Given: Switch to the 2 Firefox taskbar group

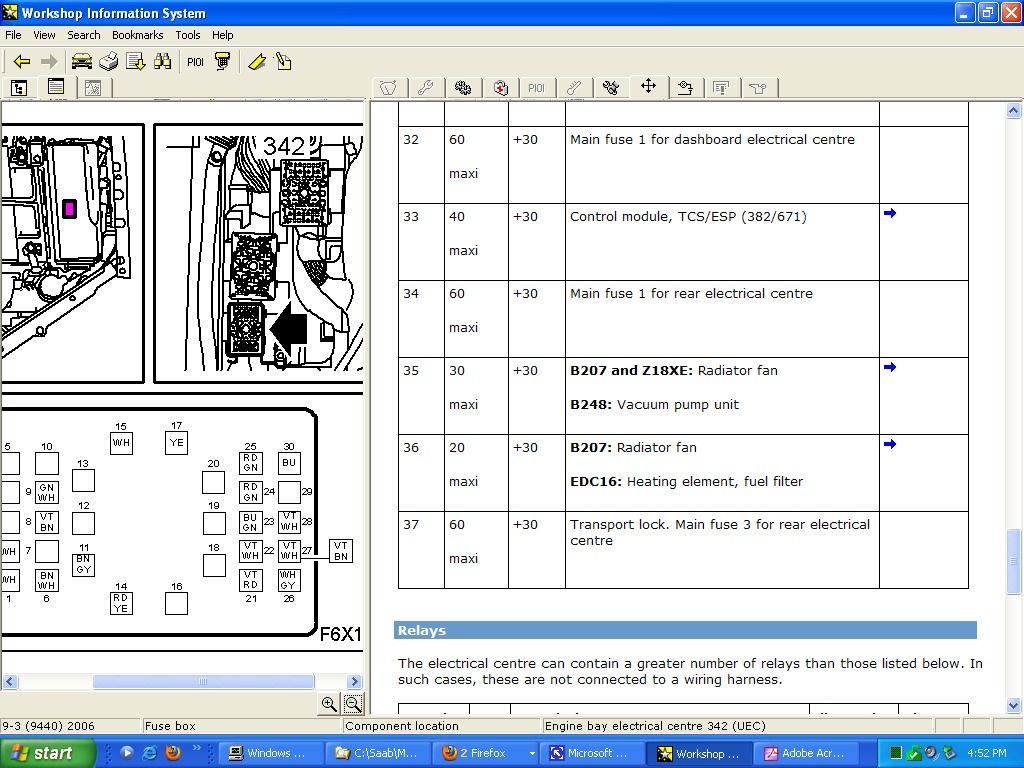Looking at the screenshot, I should click(487, 753).
